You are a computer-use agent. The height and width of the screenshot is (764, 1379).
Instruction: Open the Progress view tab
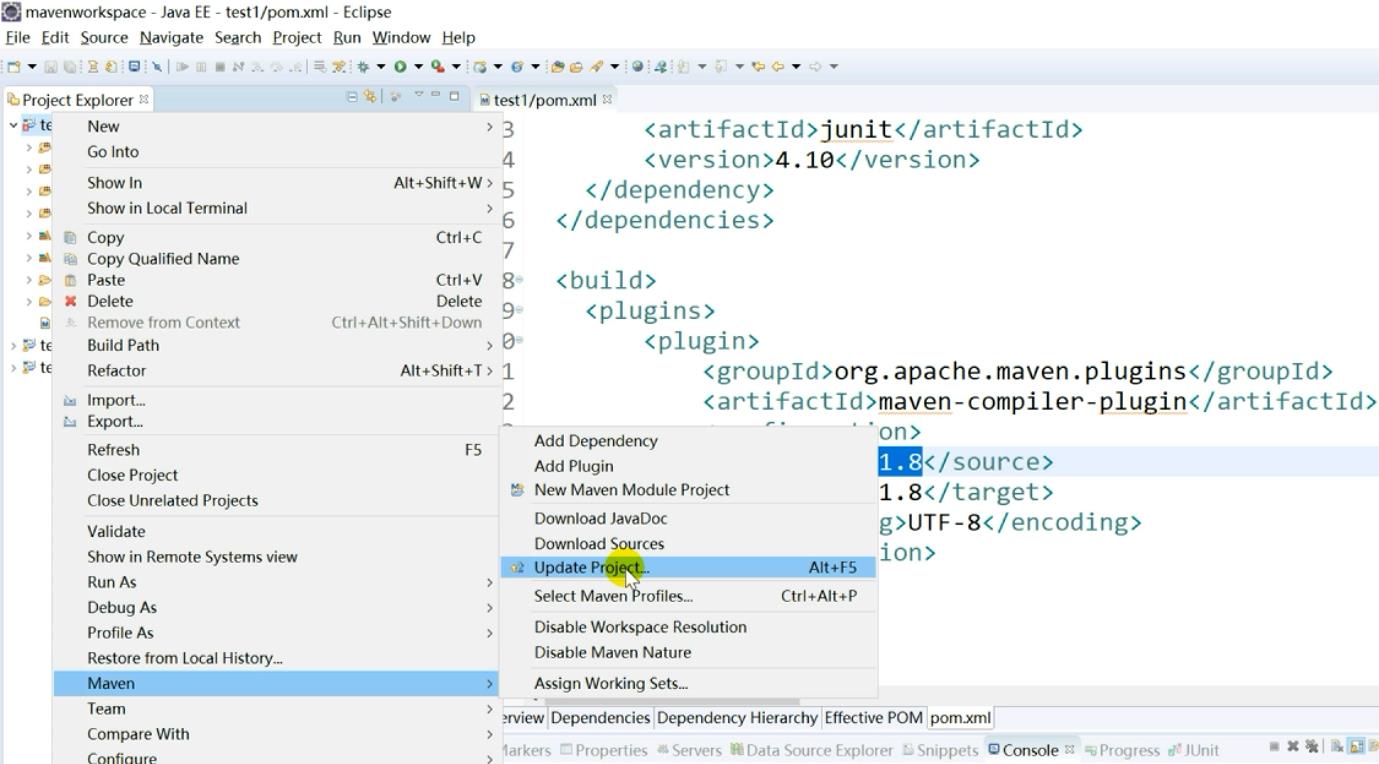tap(1122, 750)
